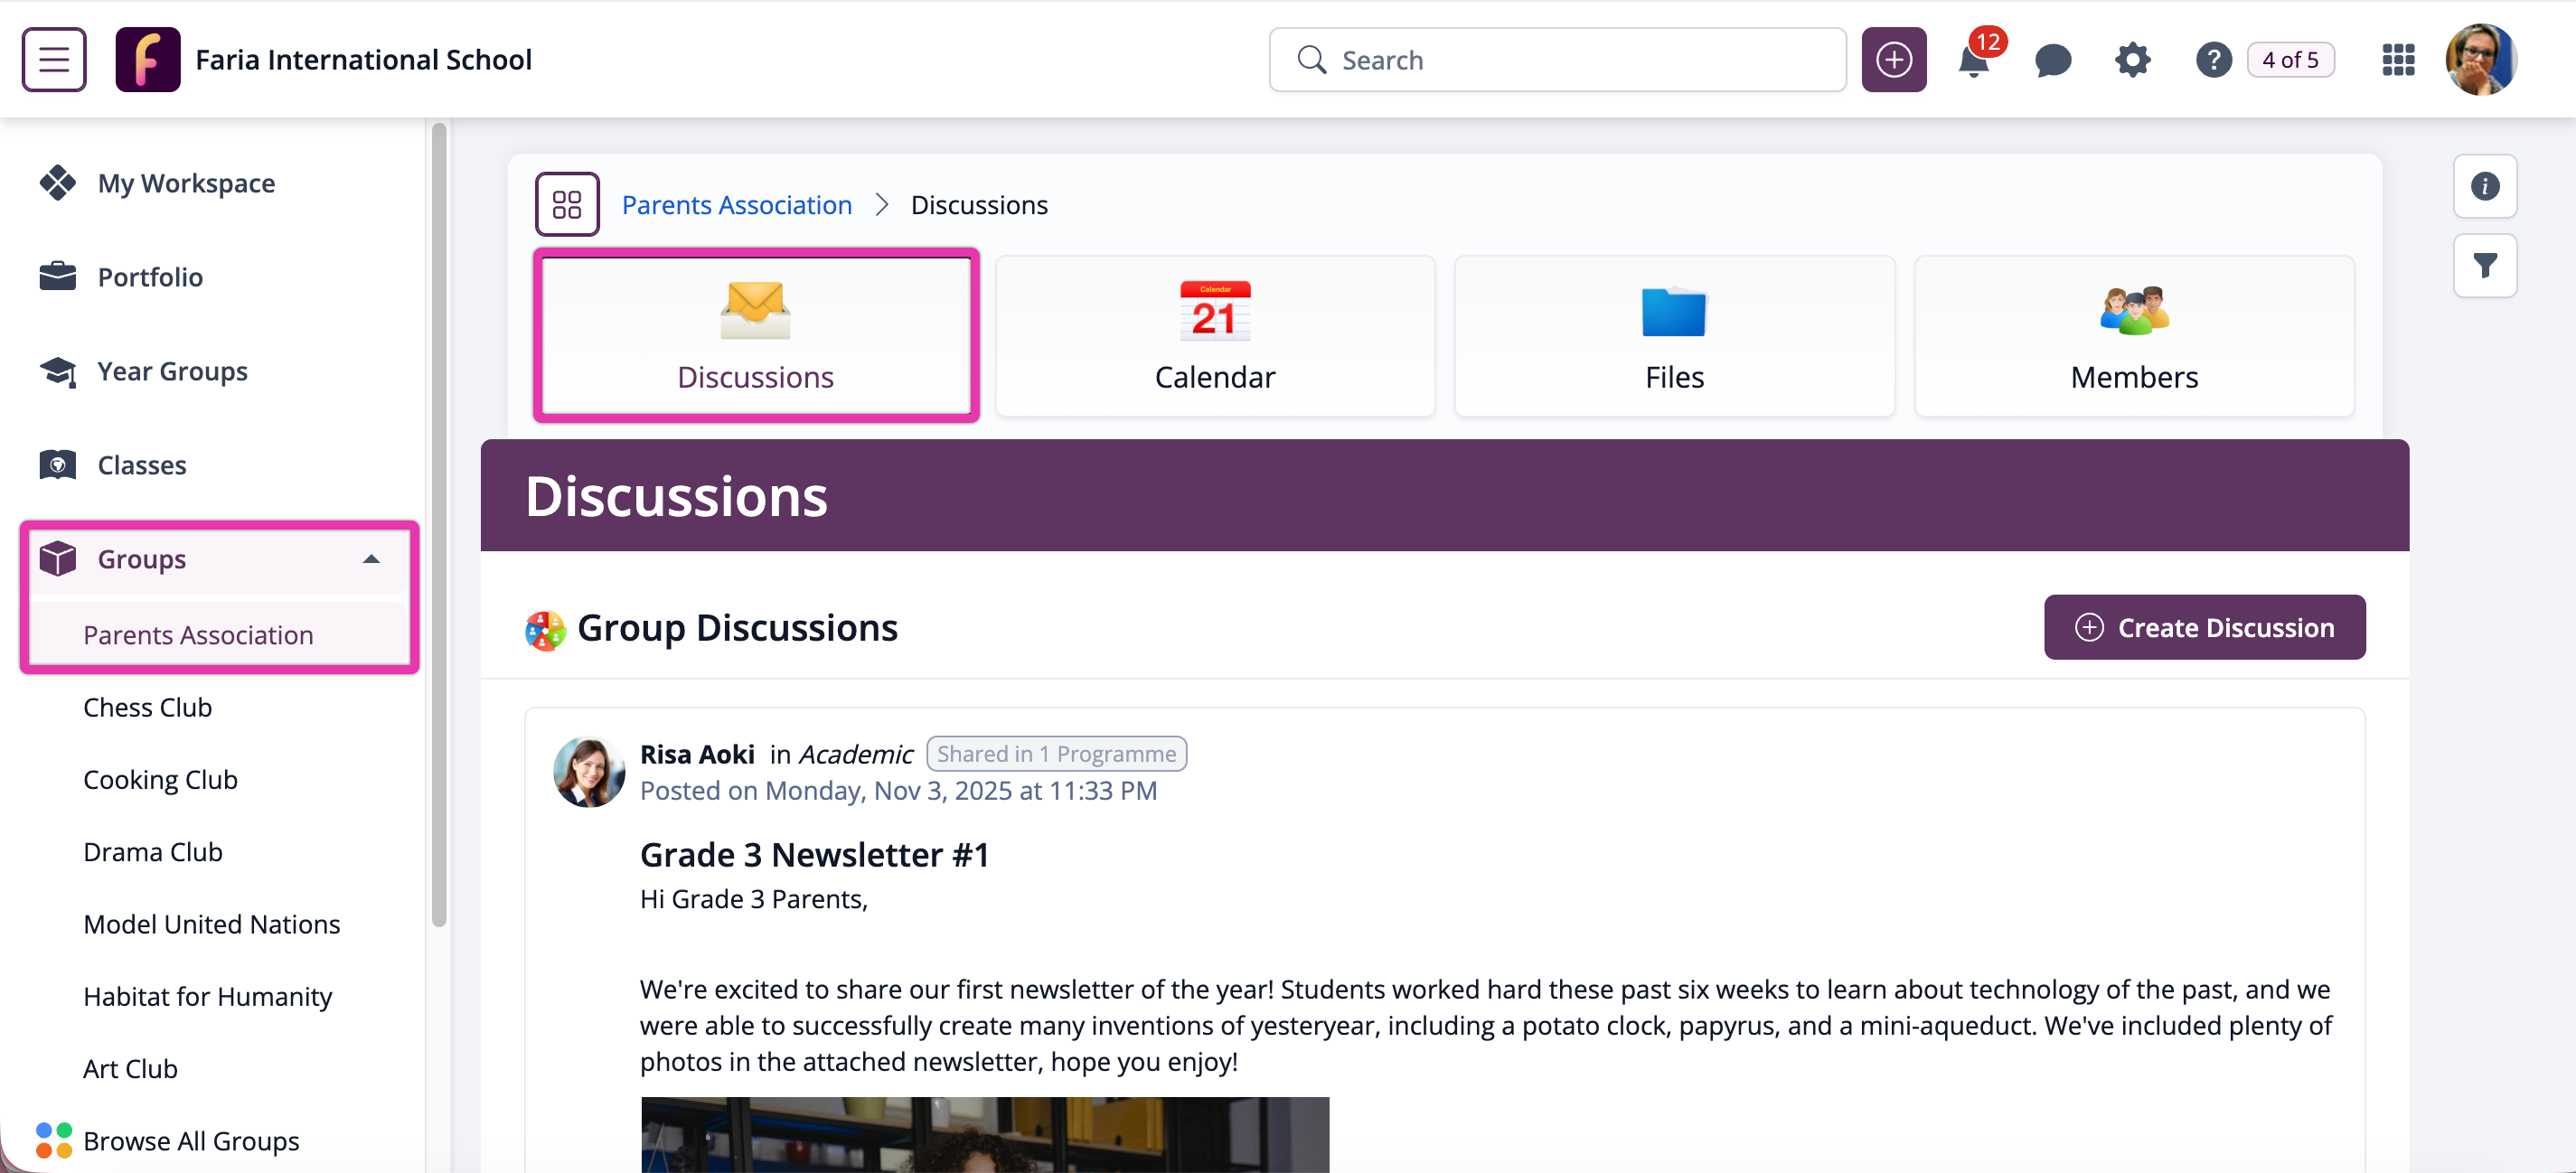Open the info panel icon
Viewport: 2576px width, 1173px height.
point(2484,186)
